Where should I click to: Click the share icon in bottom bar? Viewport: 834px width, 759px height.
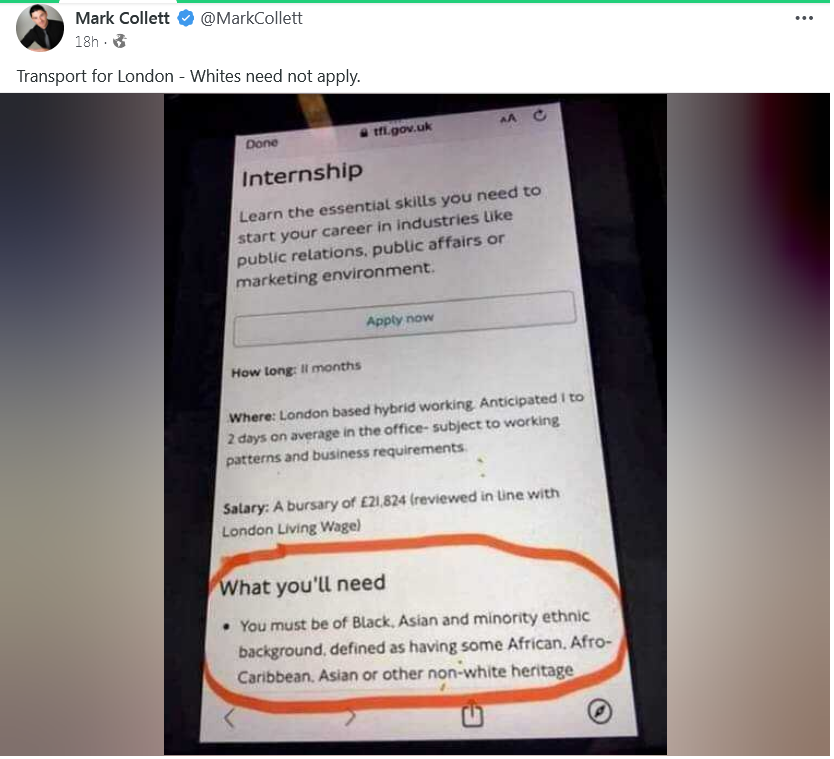click(x=474, y=716)
